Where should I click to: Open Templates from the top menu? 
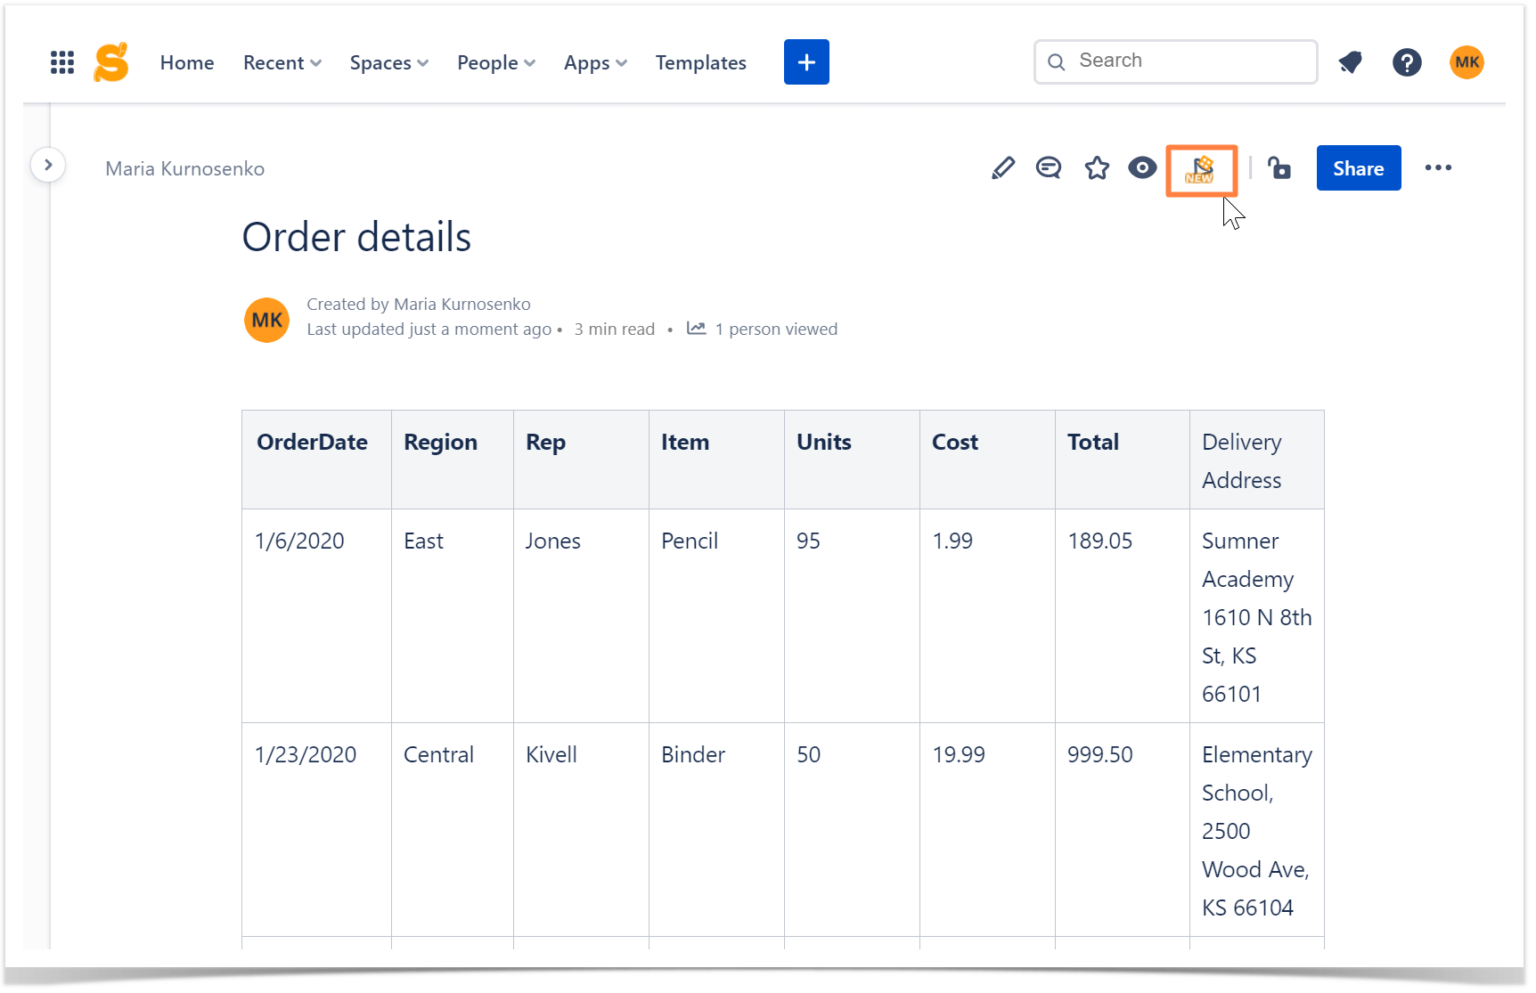click(700, 62)
